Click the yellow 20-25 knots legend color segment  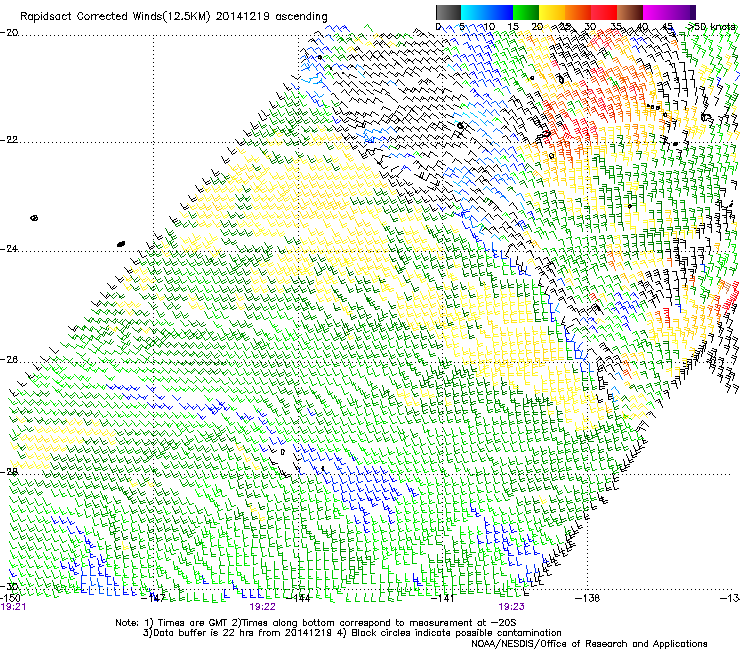point(552,12)
